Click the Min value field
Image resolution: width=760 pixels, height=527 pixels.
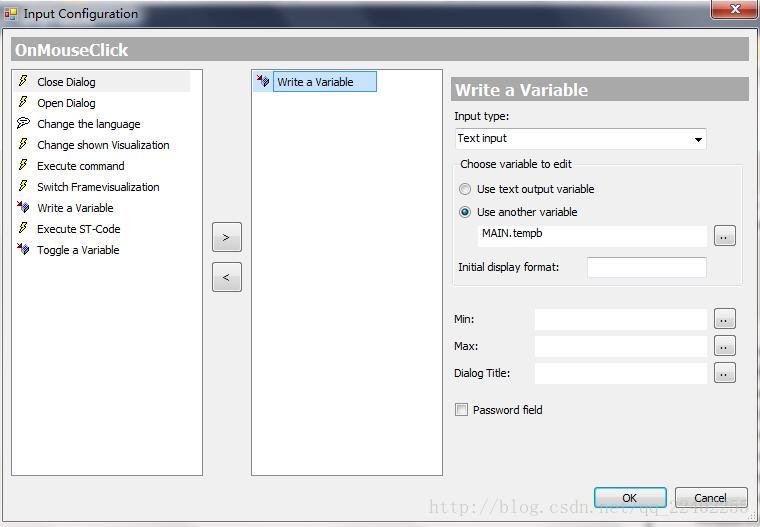[x=620, y=319]
